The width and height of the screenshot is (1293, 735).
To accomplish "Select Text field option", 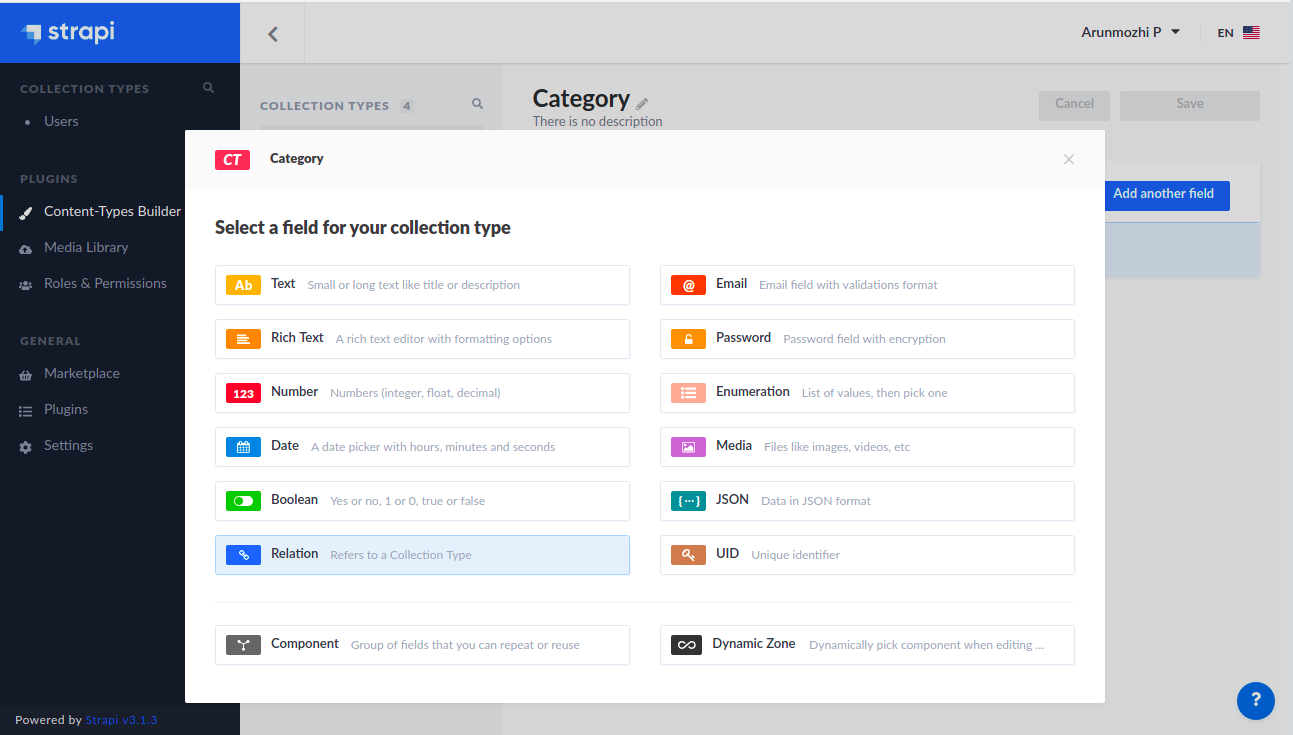I will point(422,285).
